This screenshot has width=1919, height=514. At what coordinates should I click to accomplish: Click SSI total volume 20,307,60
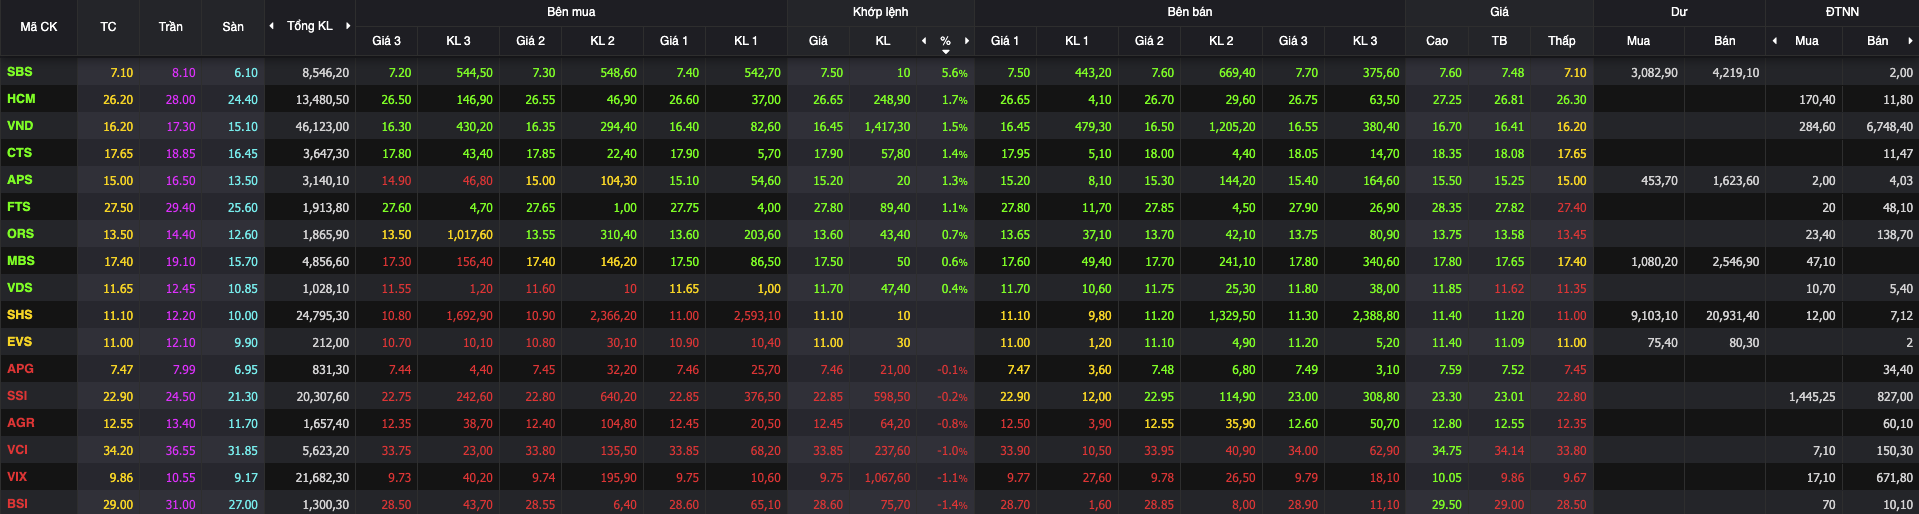322,397
